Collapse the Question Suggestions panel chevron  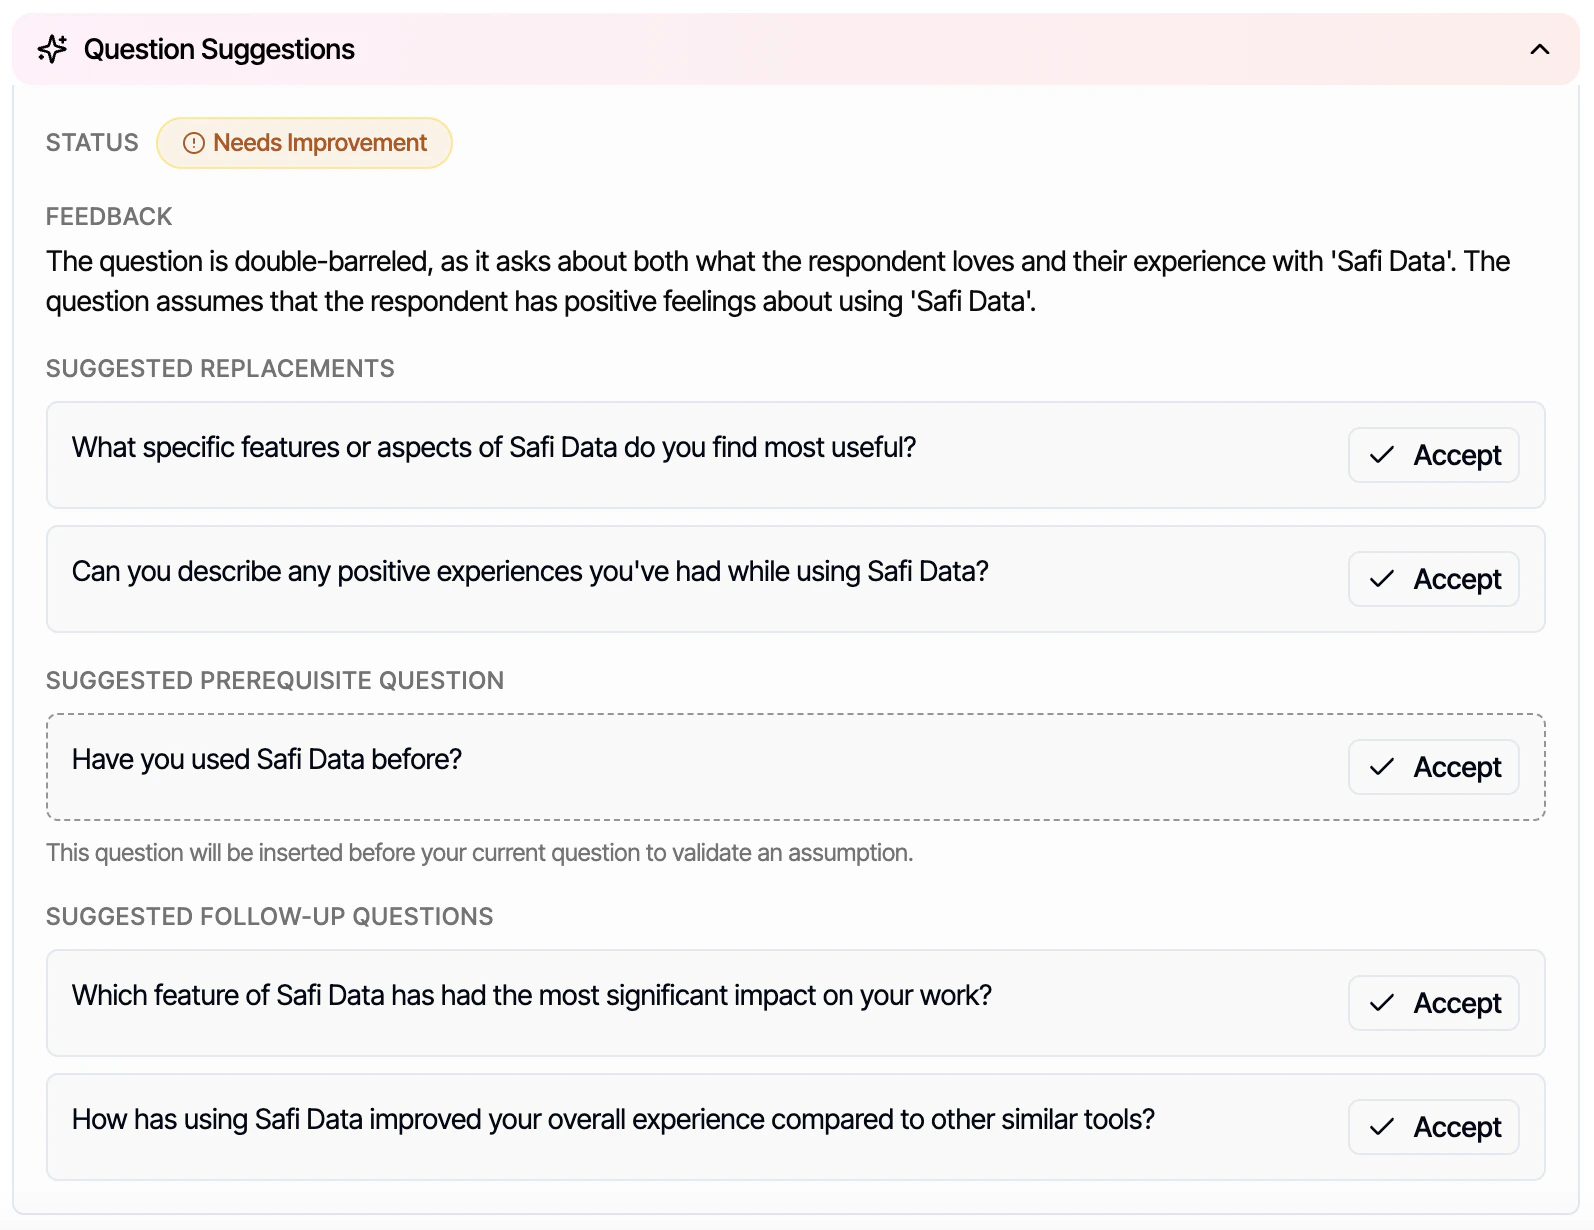[1539, 49]
